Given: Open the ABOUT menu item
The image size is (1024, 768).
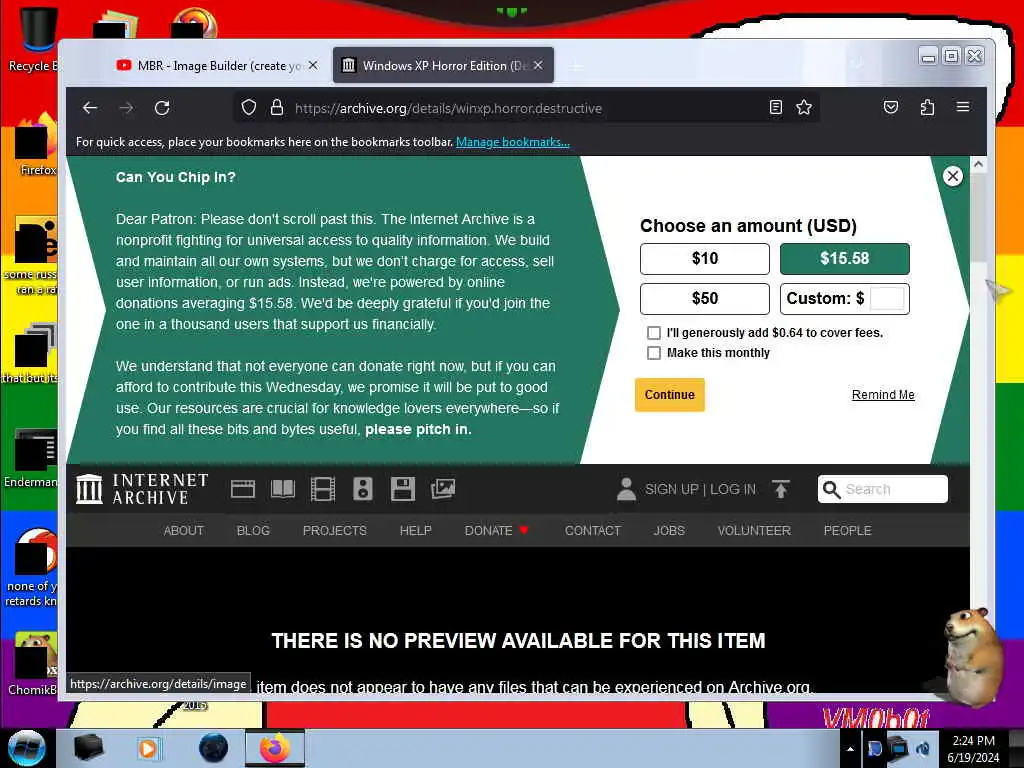Looking at the screenshot, I should (184, 530).
